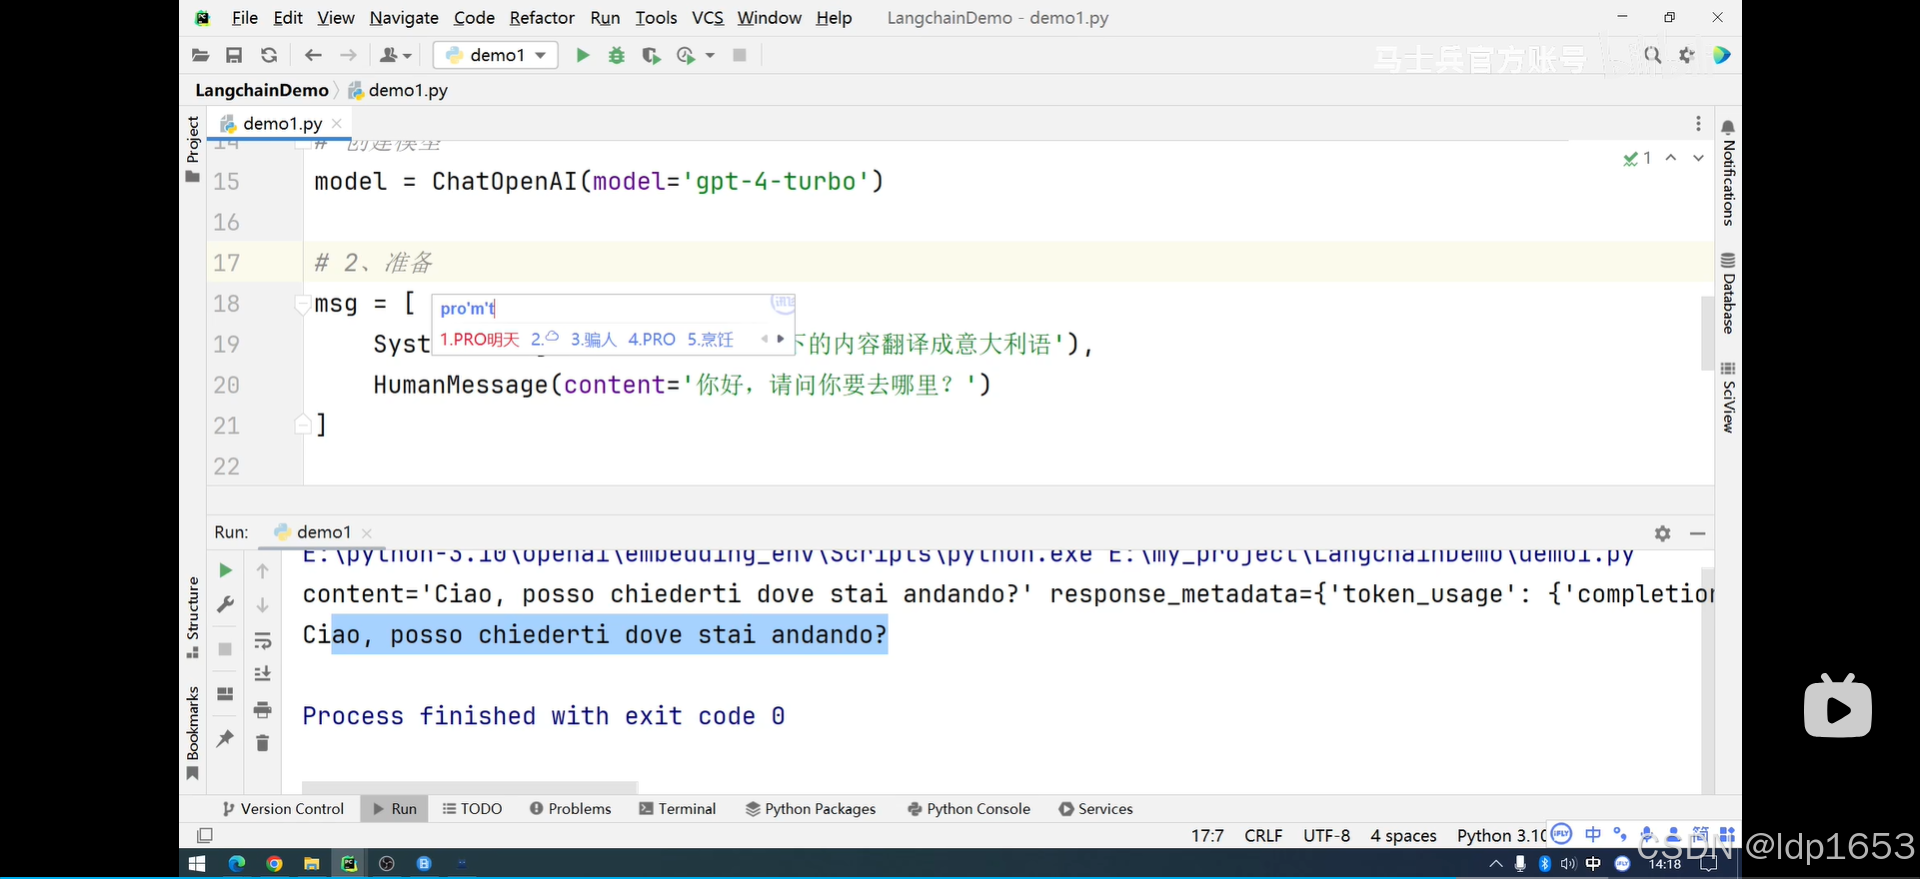Expand the profiler options dropdown arrow
This screenshot has height=879, width=1920.
[710, 55]
